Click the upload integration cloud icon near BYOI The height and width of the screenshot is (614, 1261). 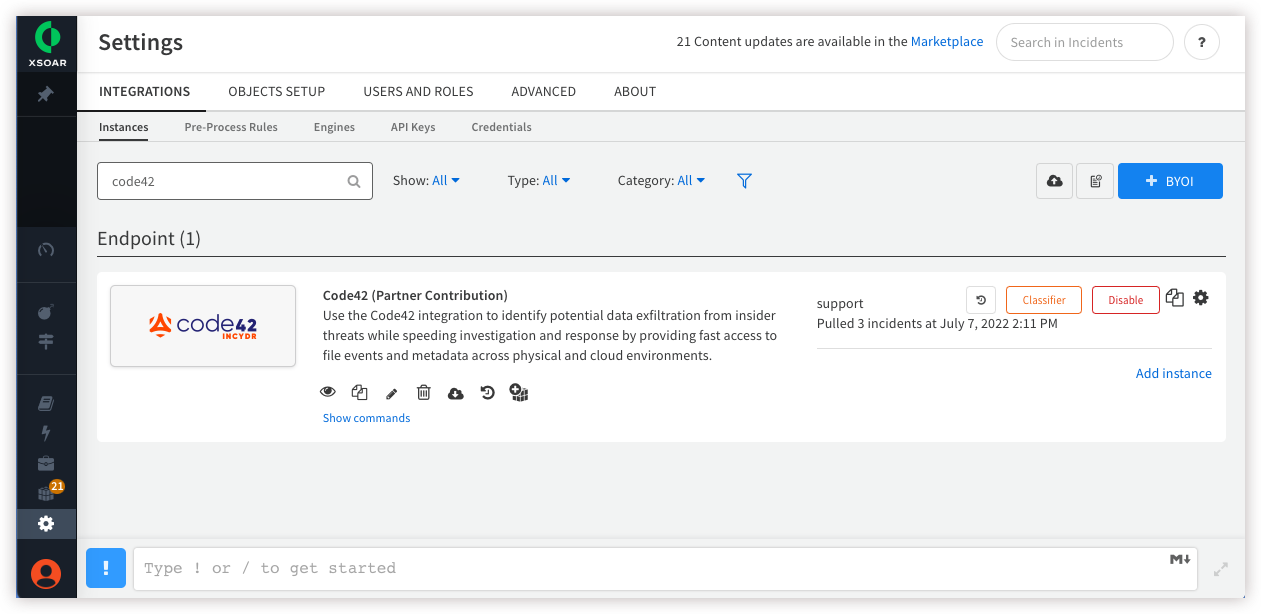(1054, 180)
